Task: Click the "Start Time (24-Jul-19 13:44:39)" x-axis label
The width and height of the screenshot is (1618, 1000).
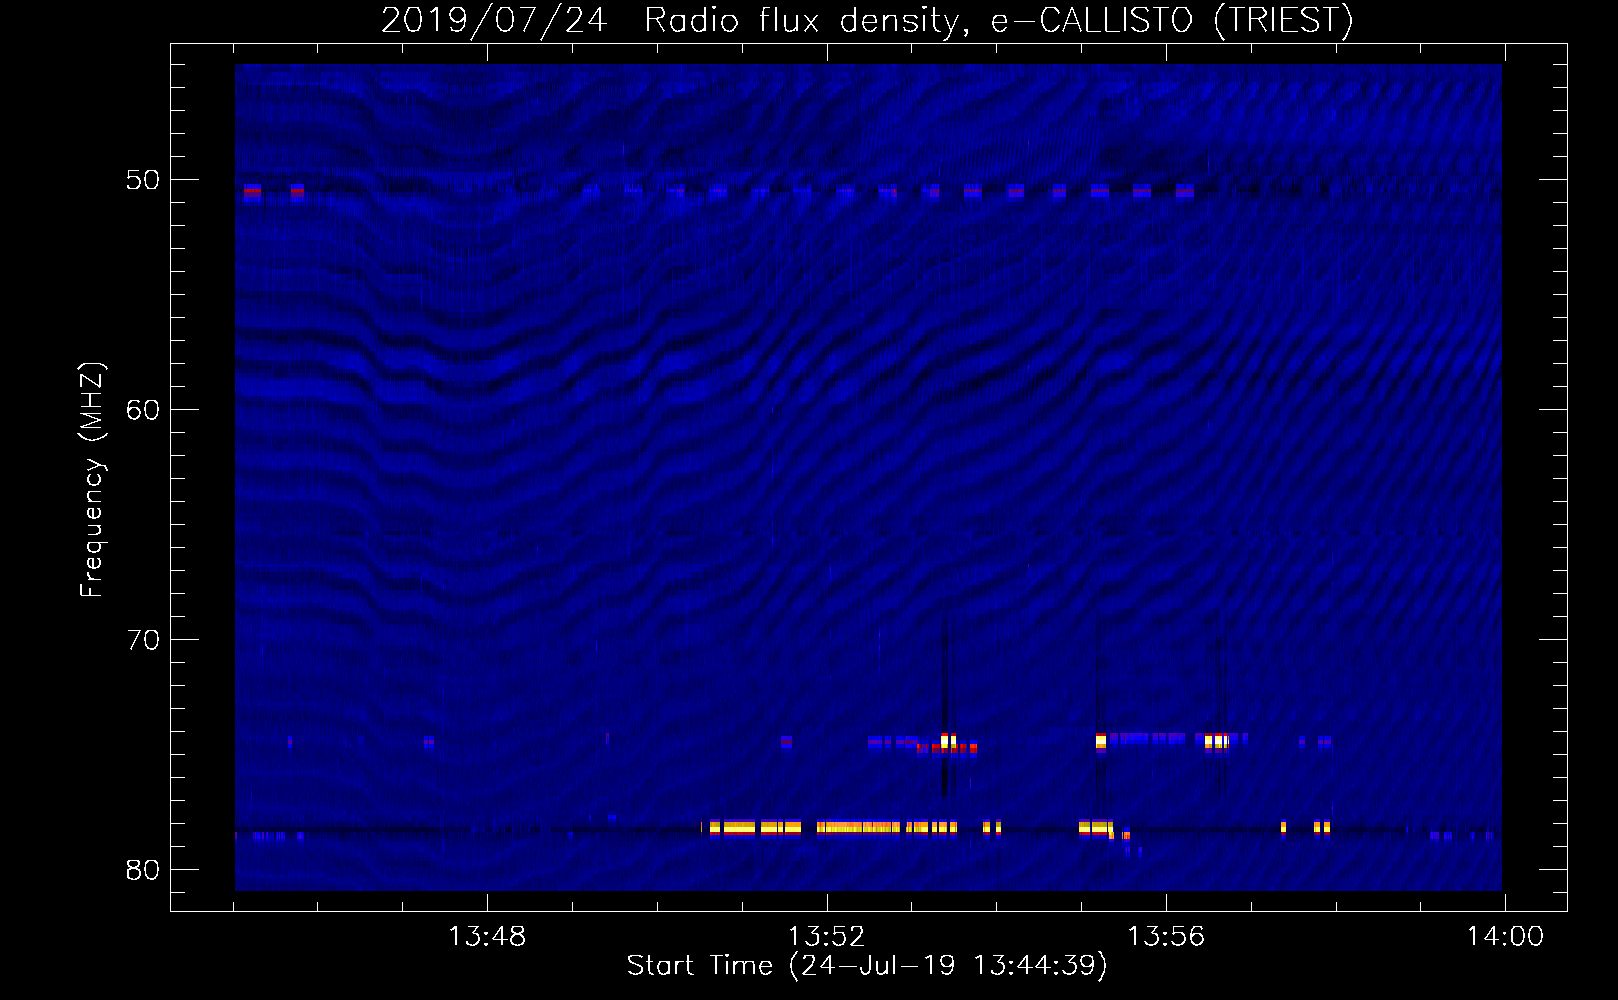Action: [867, 966]
